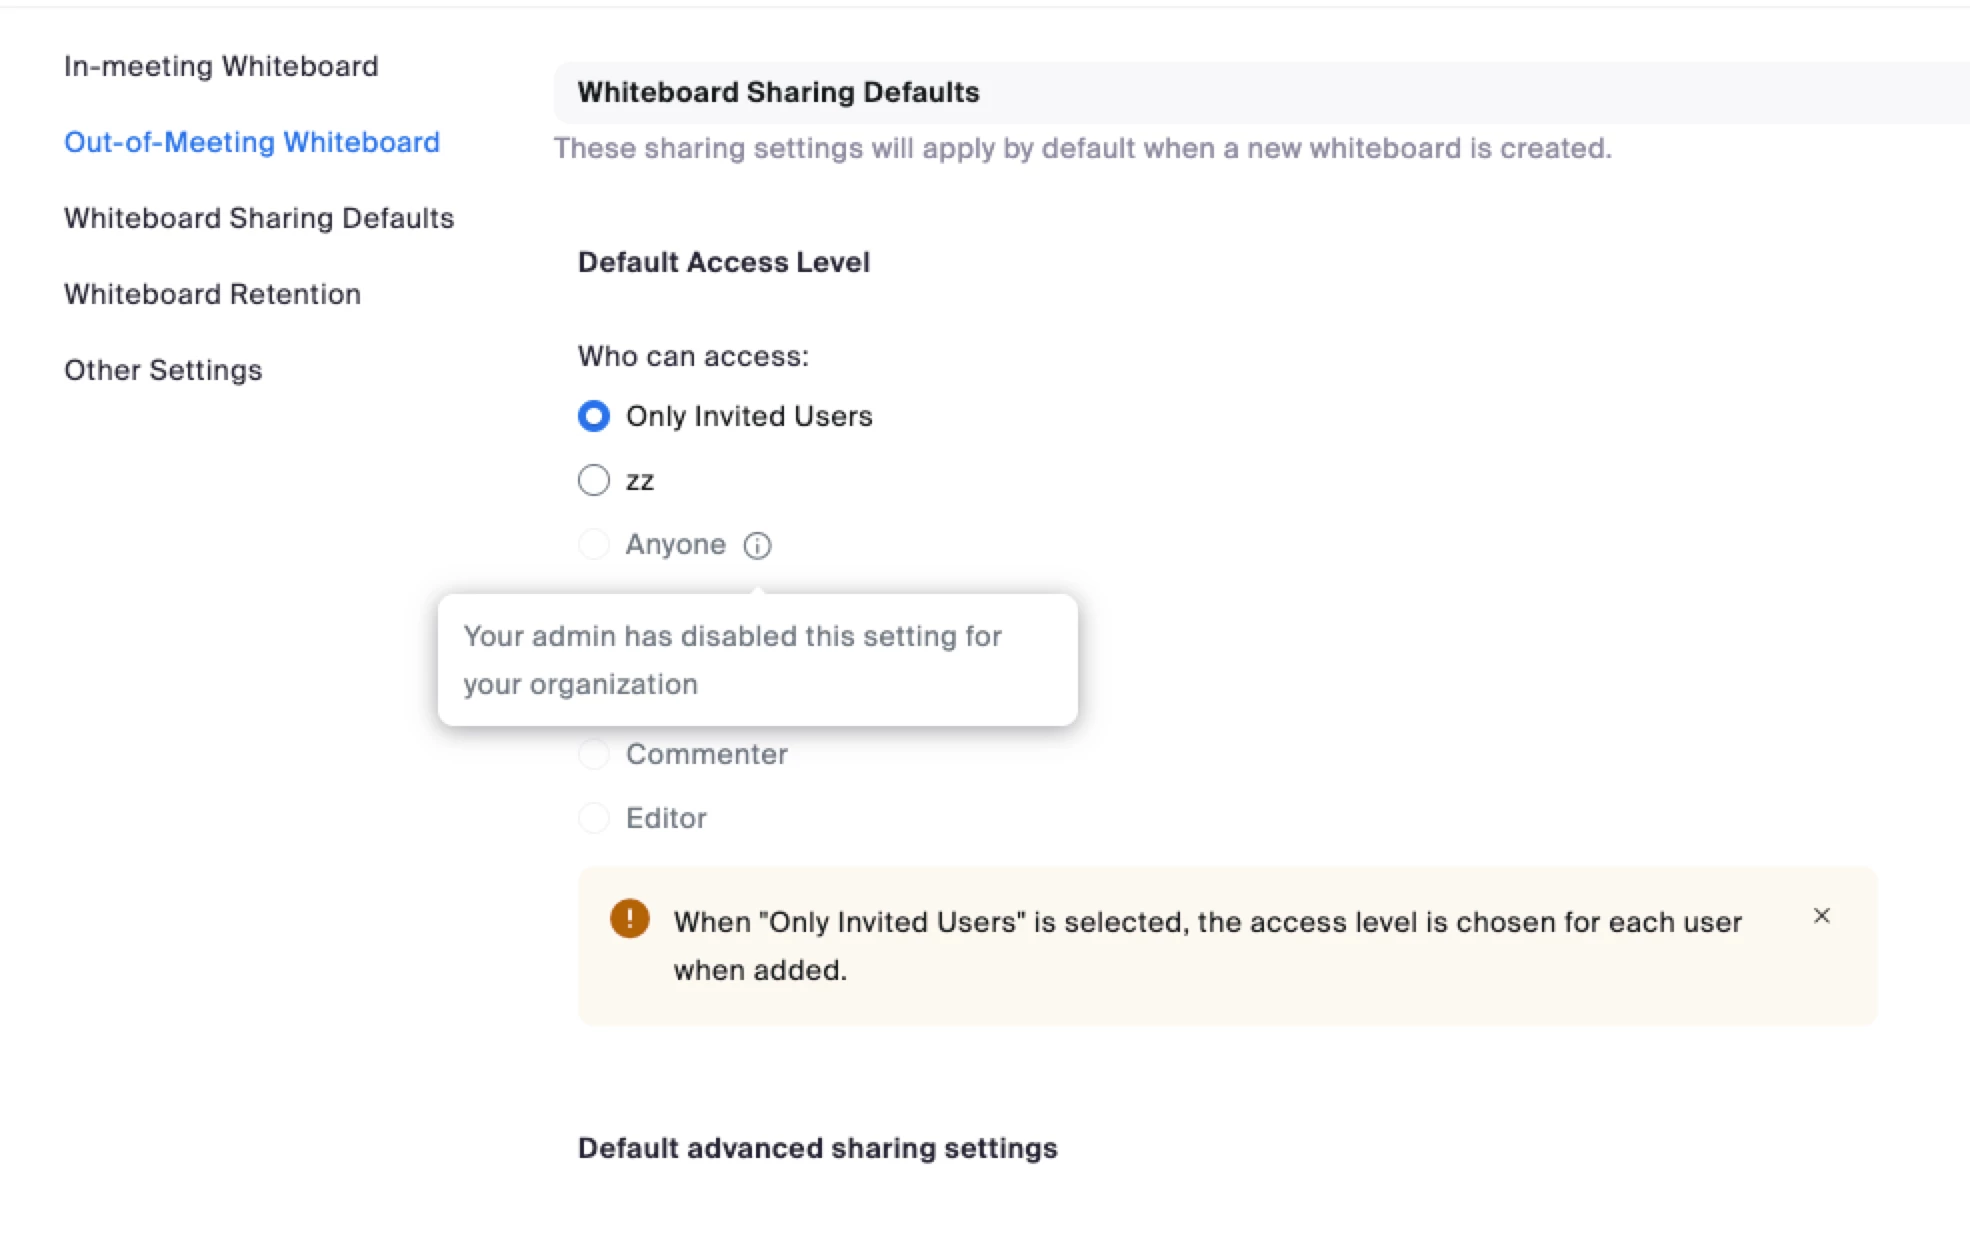
Task: Click the Default Access Level heading
Action: click(x=724, y=262)
